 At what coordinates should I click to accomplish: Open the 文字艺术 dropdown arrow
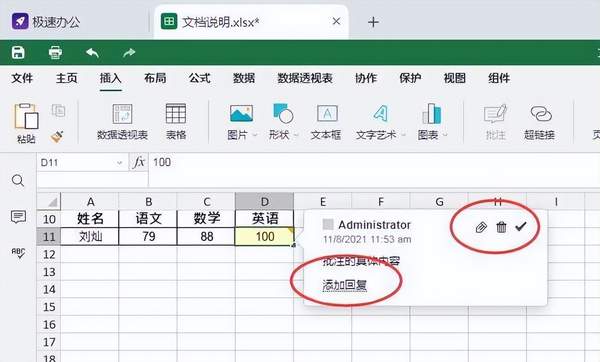(403, 135)
